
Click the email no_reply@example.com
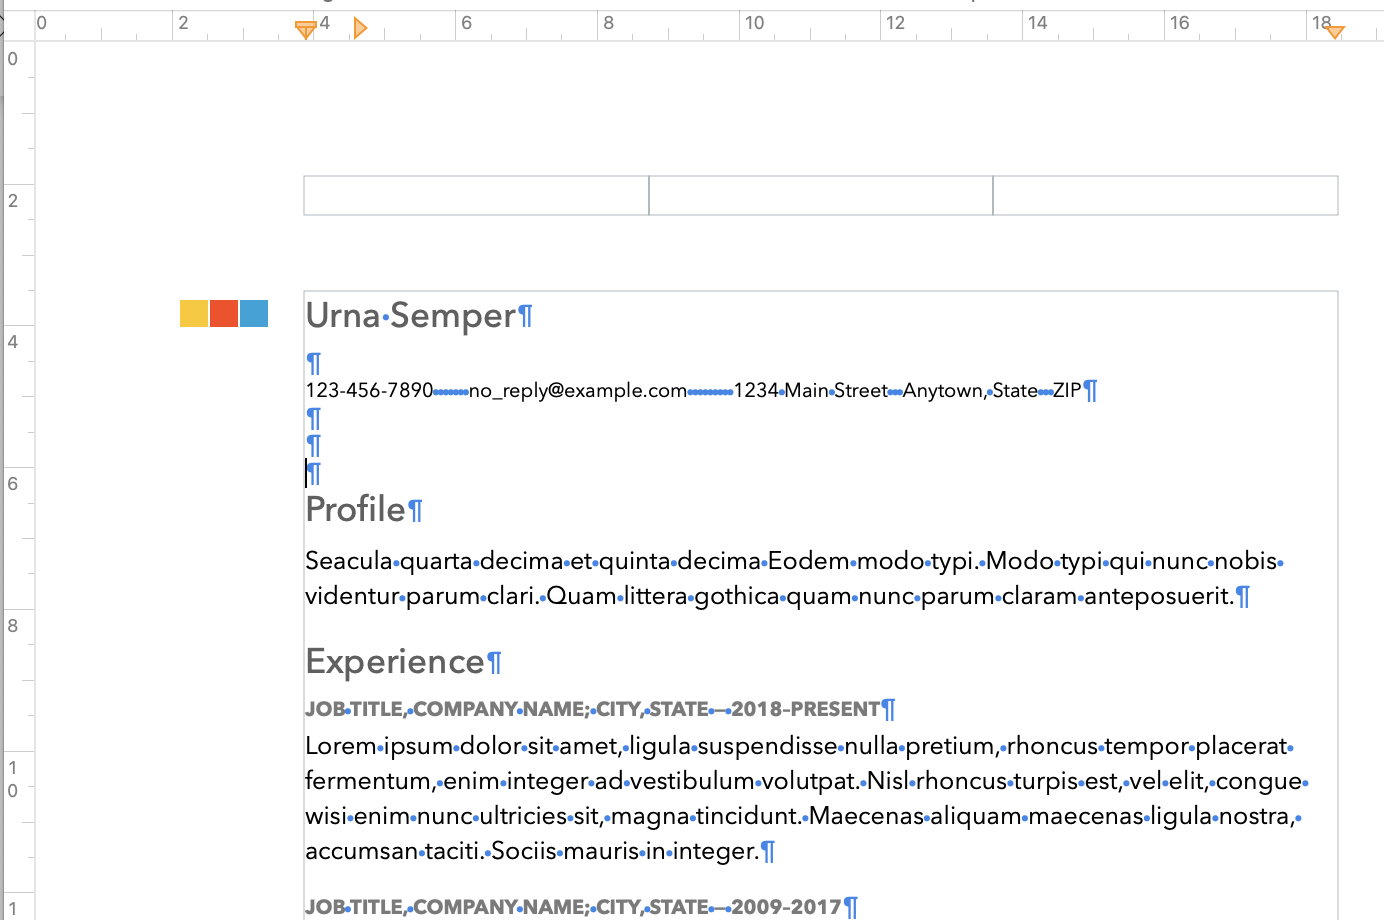(578, 390)
